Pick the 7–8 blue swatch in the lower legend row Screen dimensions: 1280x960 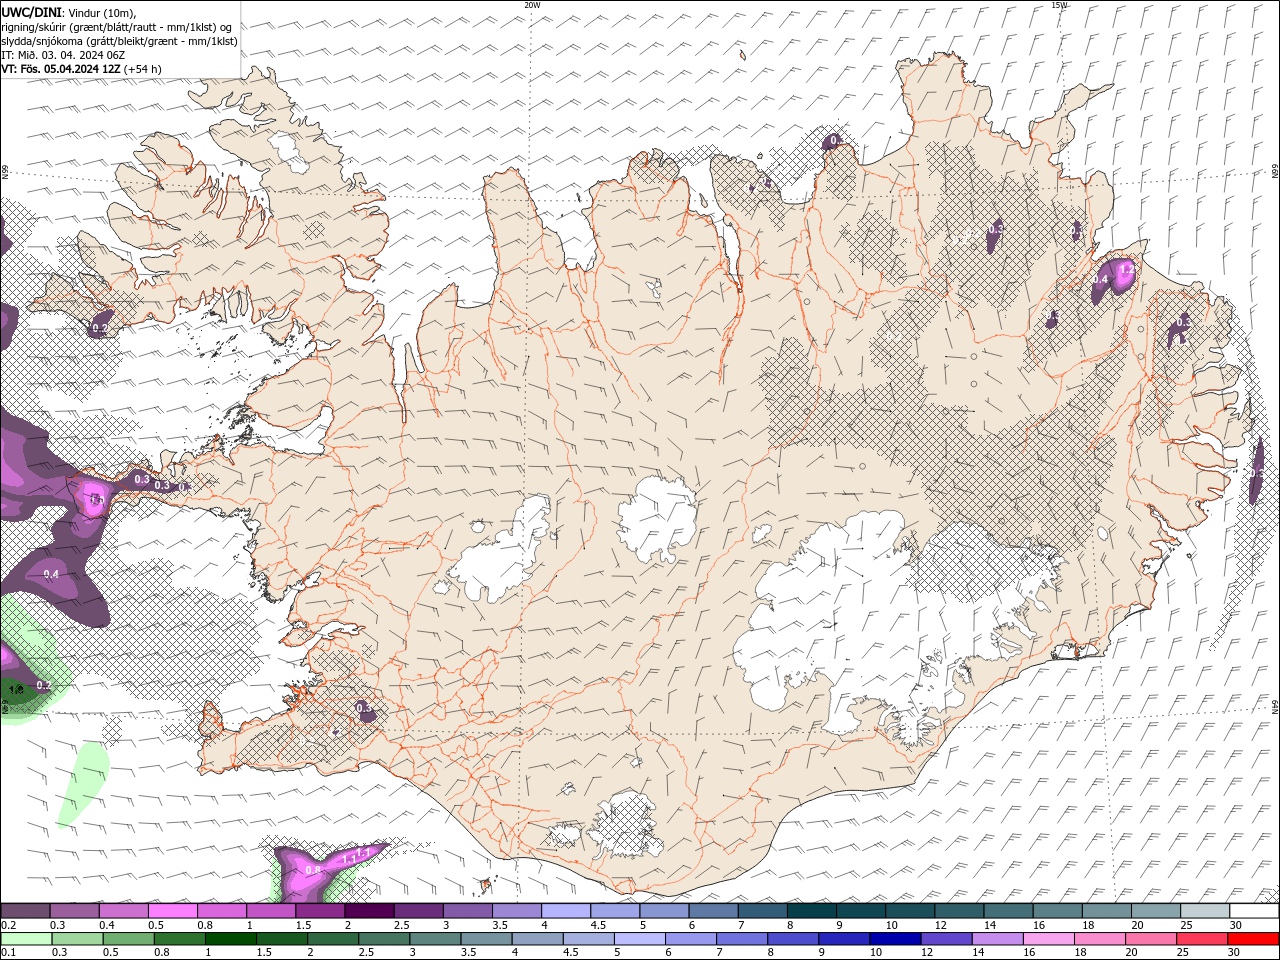click(741, 939)
